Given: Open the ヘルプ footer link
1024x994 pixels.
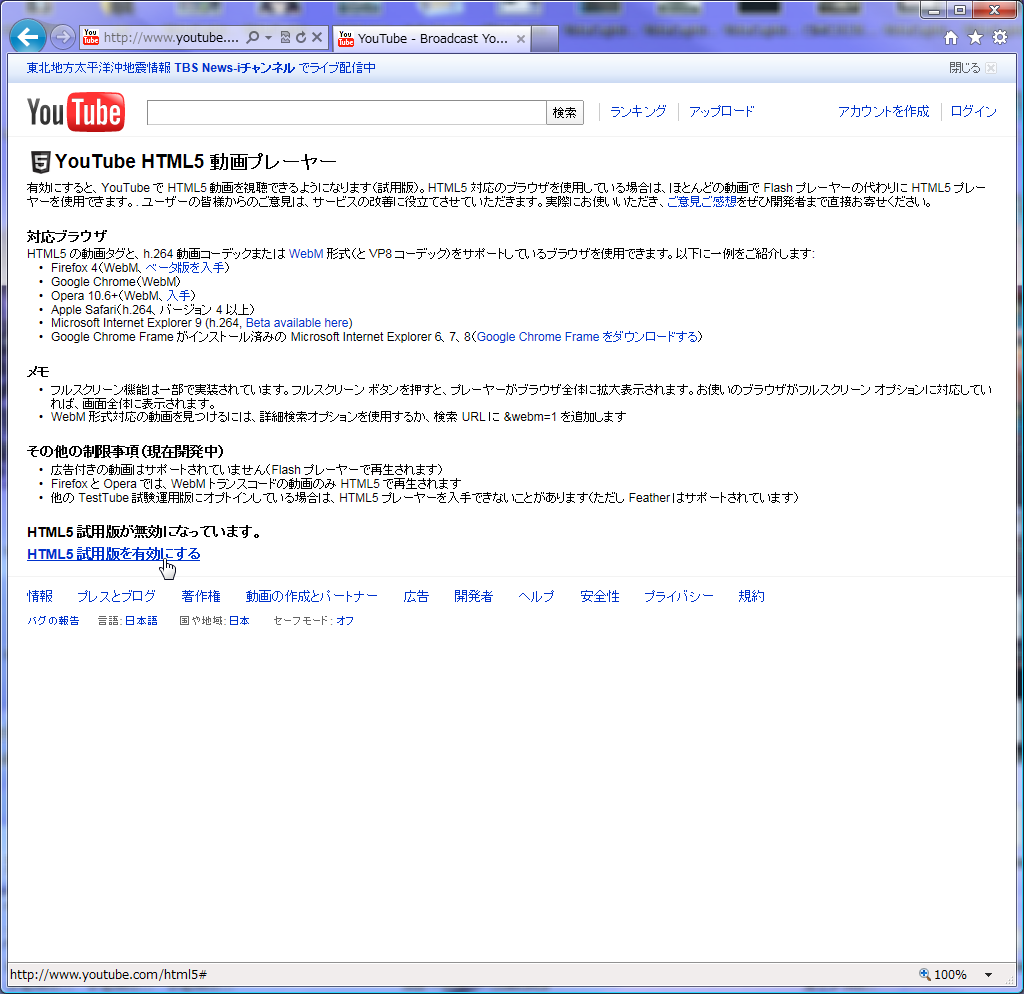Looking at the screenshot, I should (536, 596).
